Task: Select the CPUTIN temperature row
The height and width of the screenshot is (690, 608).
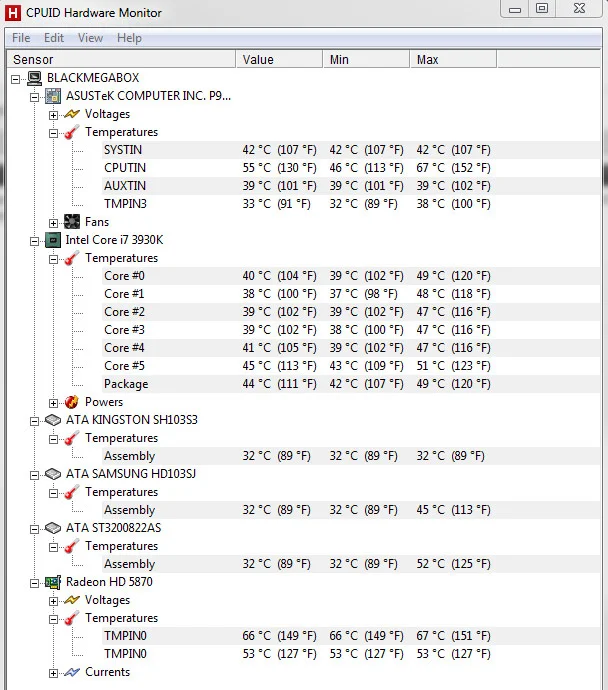Action: (x=124, y=168)
